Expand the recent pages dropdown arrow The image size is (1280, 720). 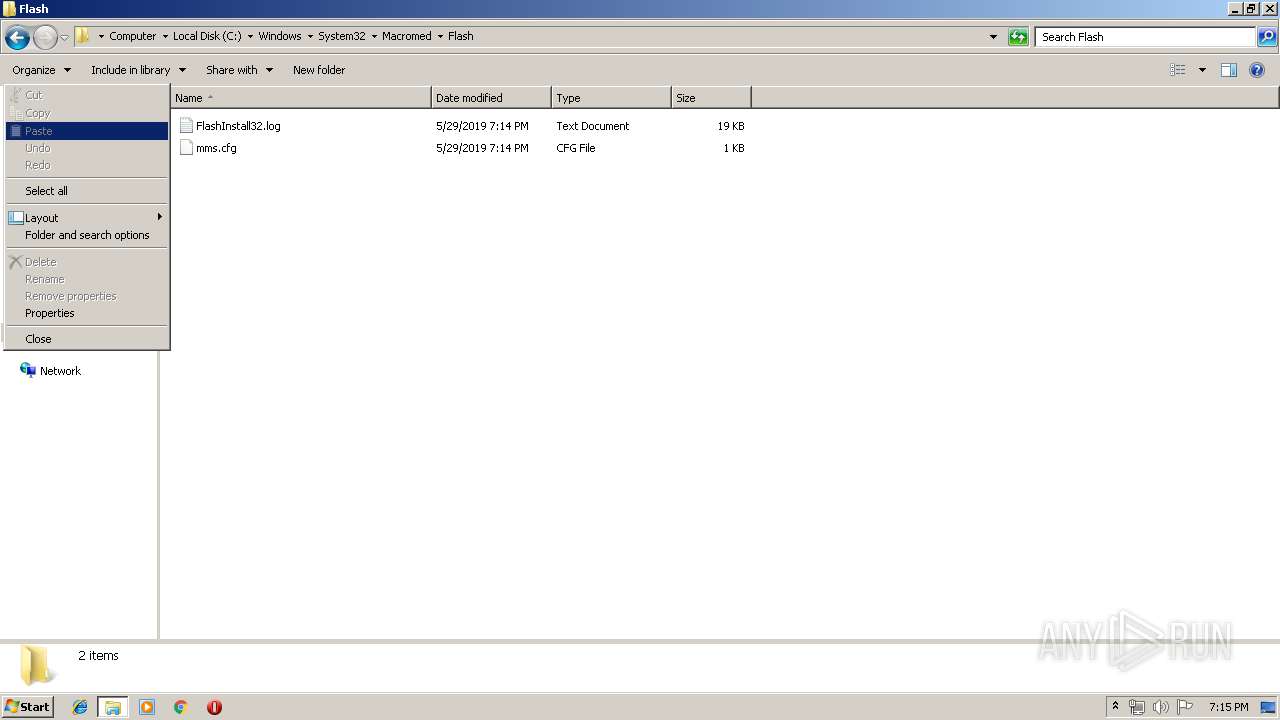pos(64,37)
